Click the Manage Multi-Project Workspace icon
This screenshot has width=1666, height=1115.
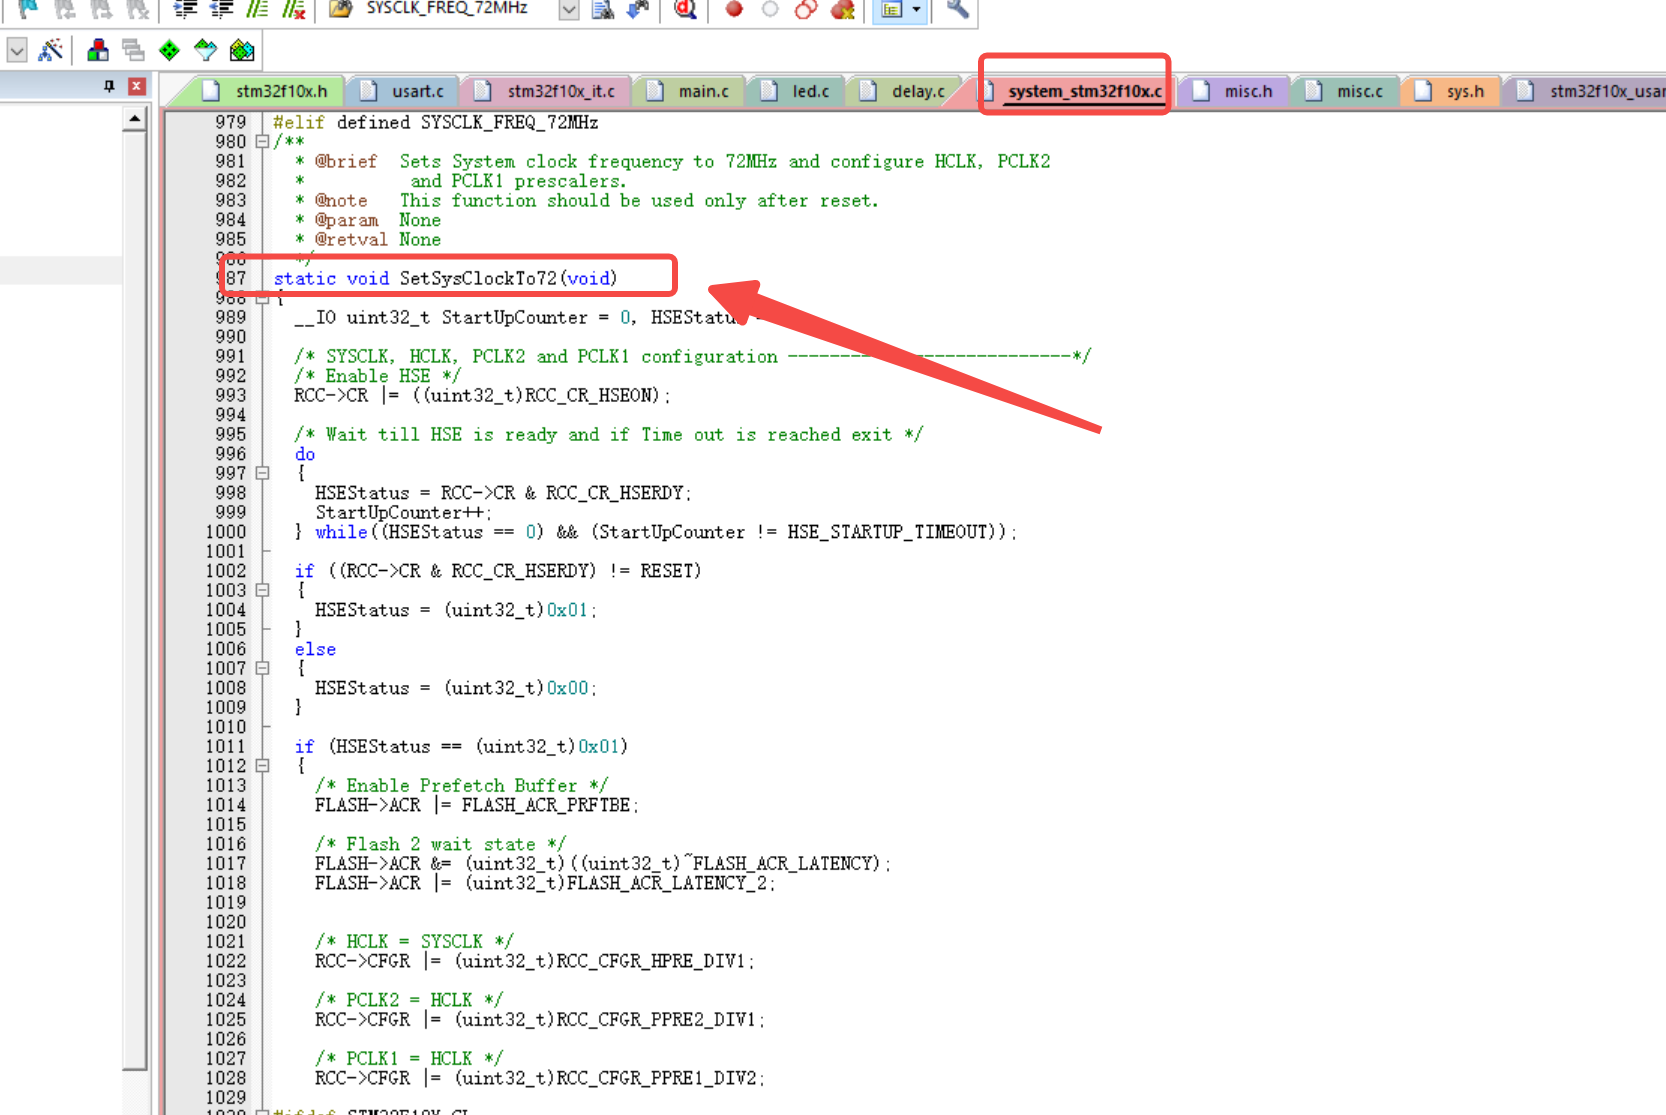pos(133,50)
